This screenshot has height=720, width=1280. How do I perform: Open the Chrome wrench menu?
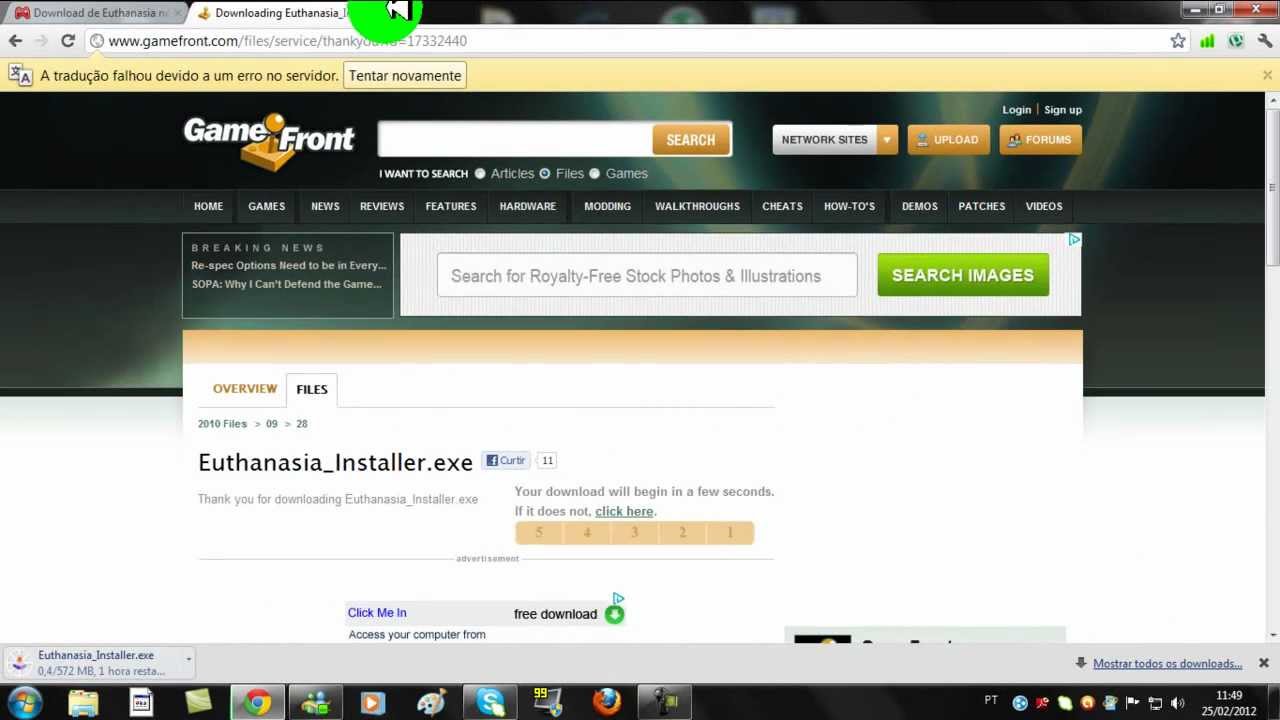(1265, 41)
